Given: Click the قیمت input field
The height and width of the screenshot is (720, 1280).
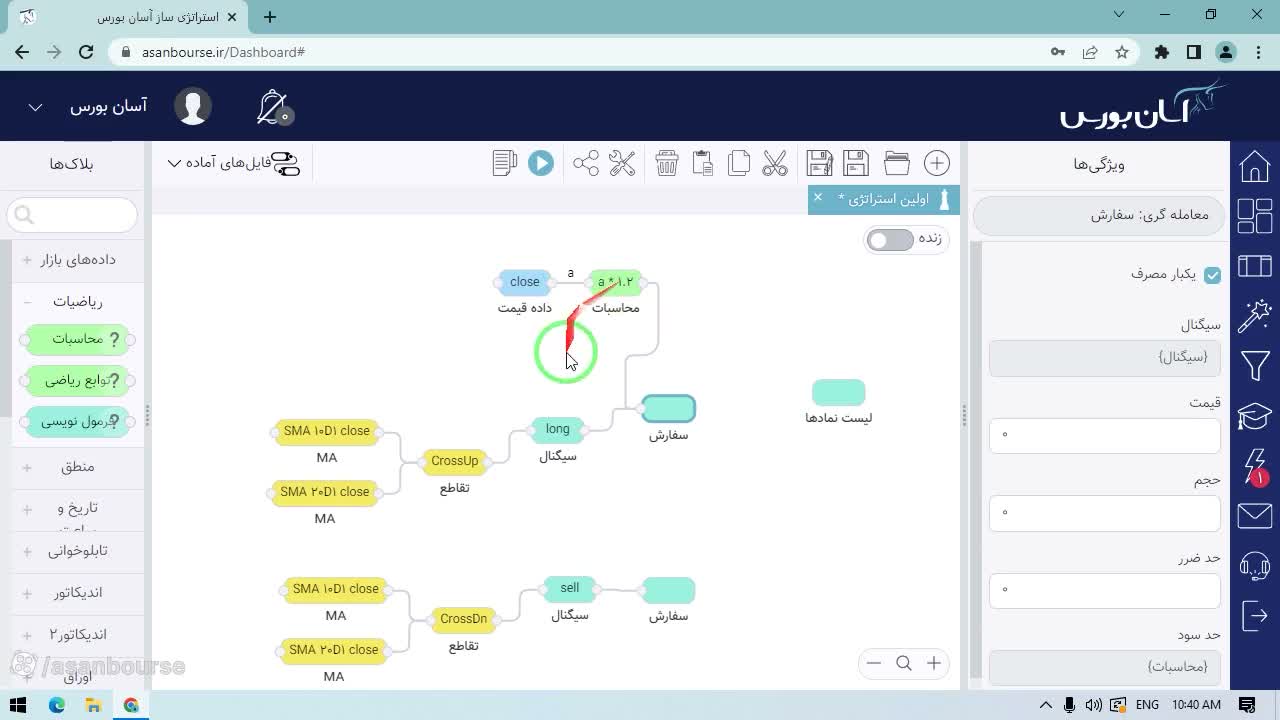Looking at the screenshot, I should 1105,435.
